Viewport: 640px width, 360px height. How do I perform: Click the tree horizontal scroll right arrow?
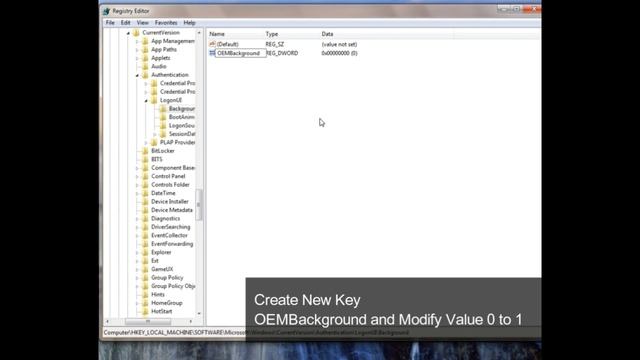[x=191, y=322]
